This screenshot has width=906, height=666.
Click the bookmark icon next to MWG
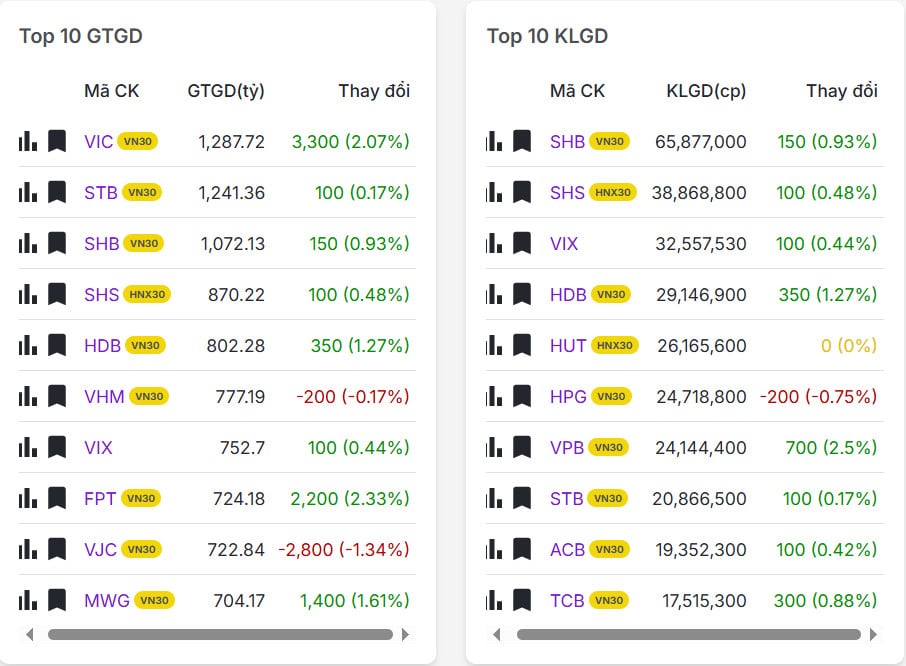point(56,600)
